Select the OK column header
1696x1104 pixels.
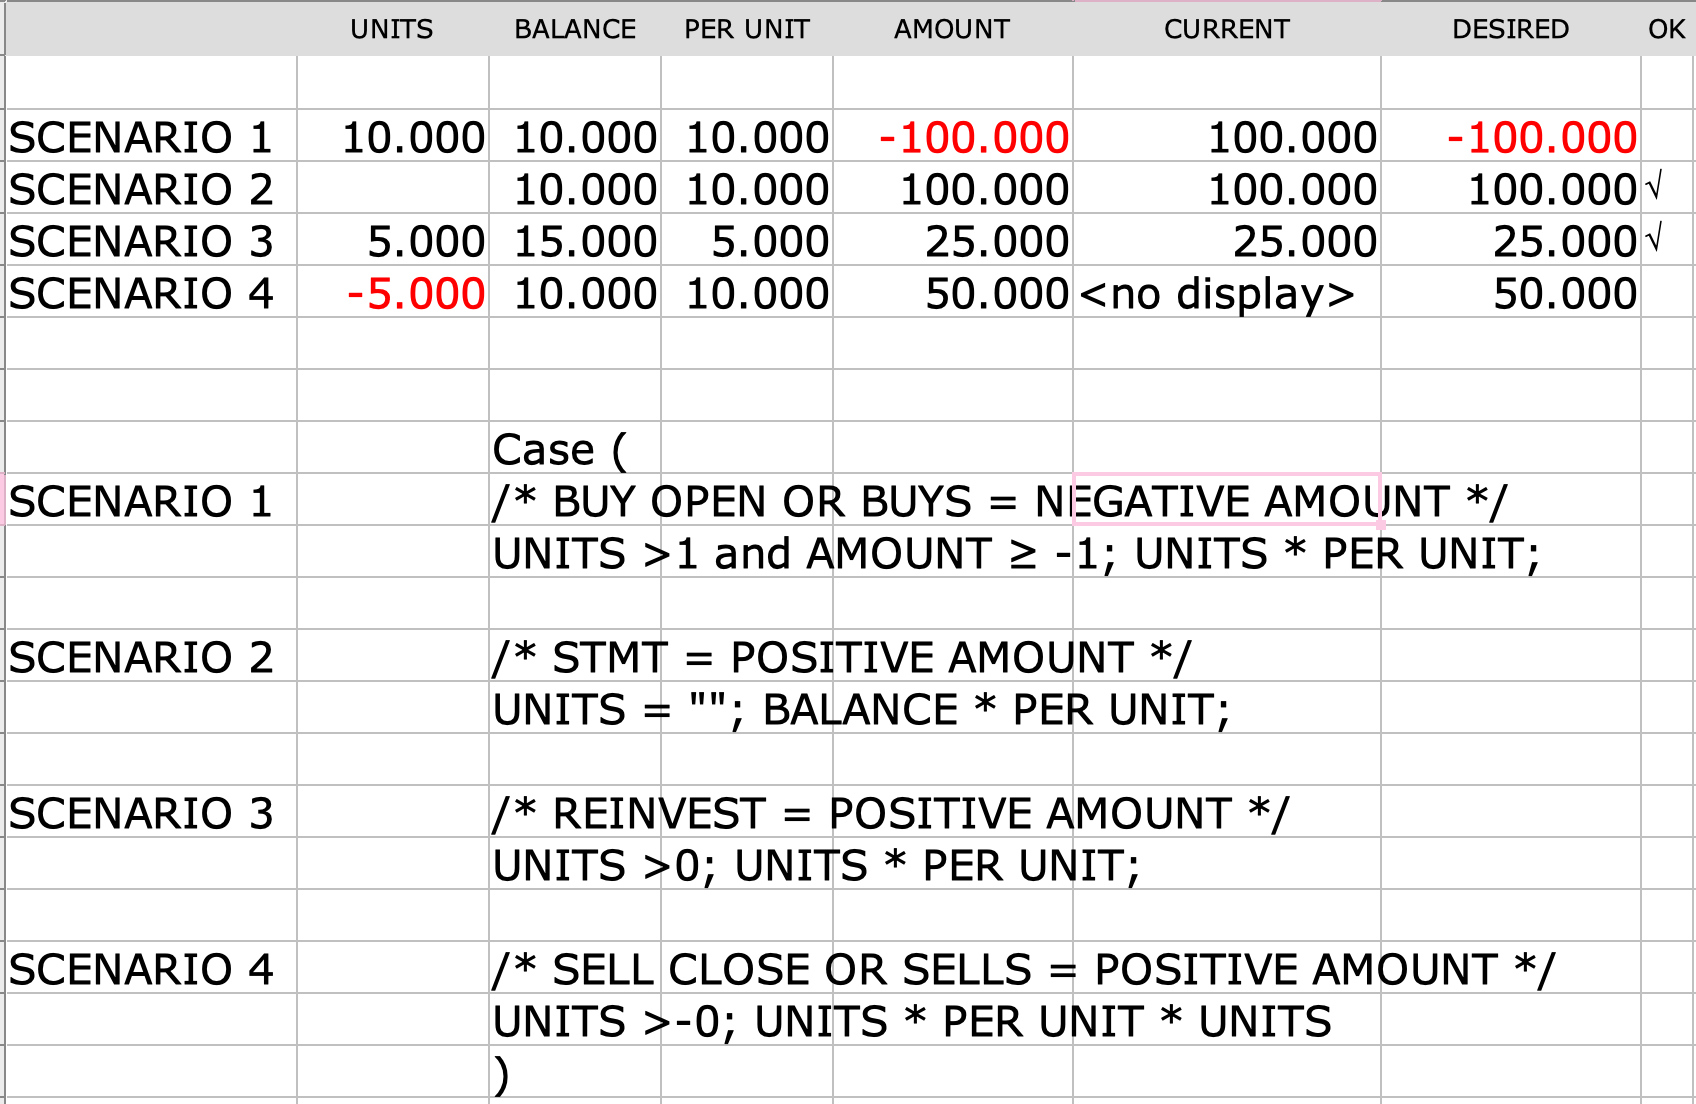(x=1667, y=29)
